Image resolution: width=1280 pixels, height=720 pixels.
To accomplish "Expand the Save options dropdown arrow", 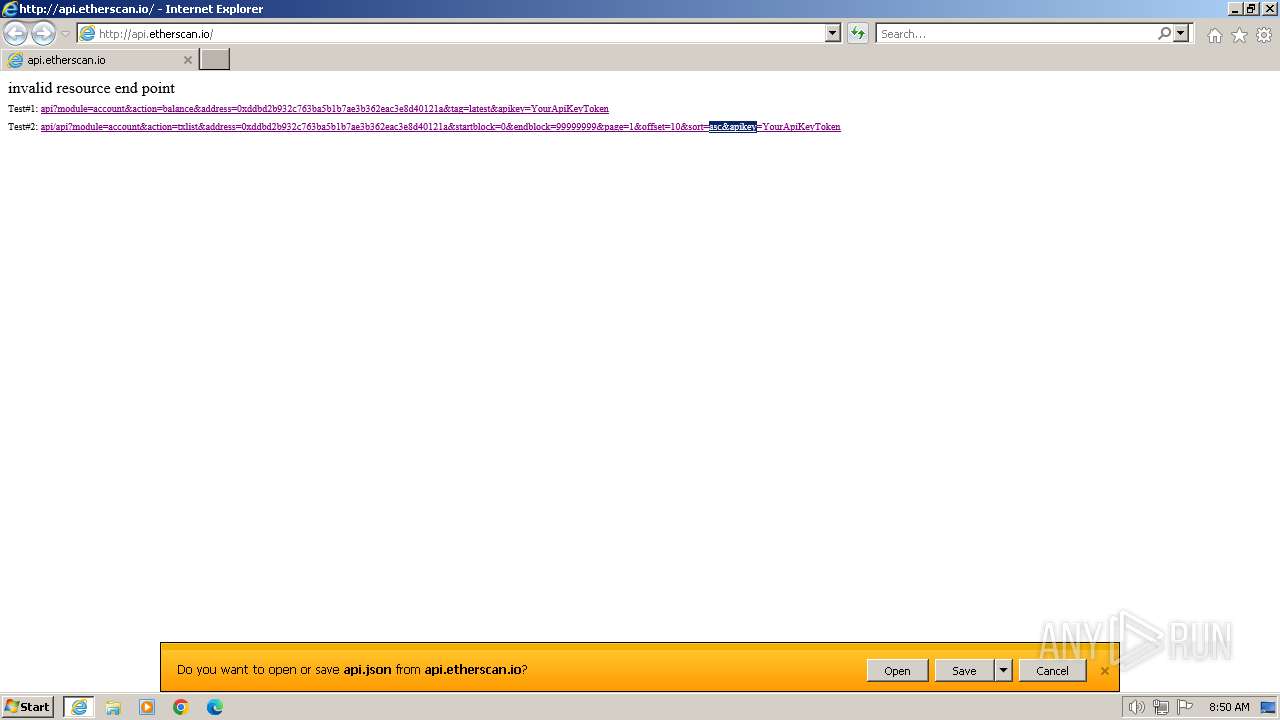I will (1003, 671).
